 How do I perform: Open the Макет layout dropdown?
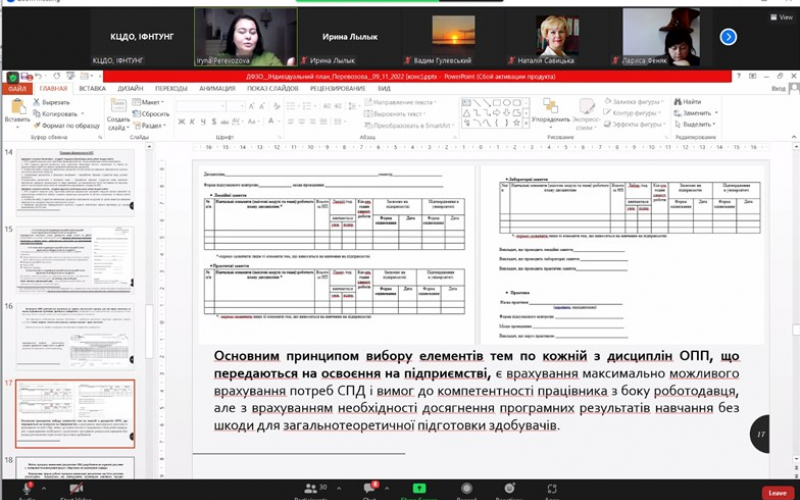[148, 102]
